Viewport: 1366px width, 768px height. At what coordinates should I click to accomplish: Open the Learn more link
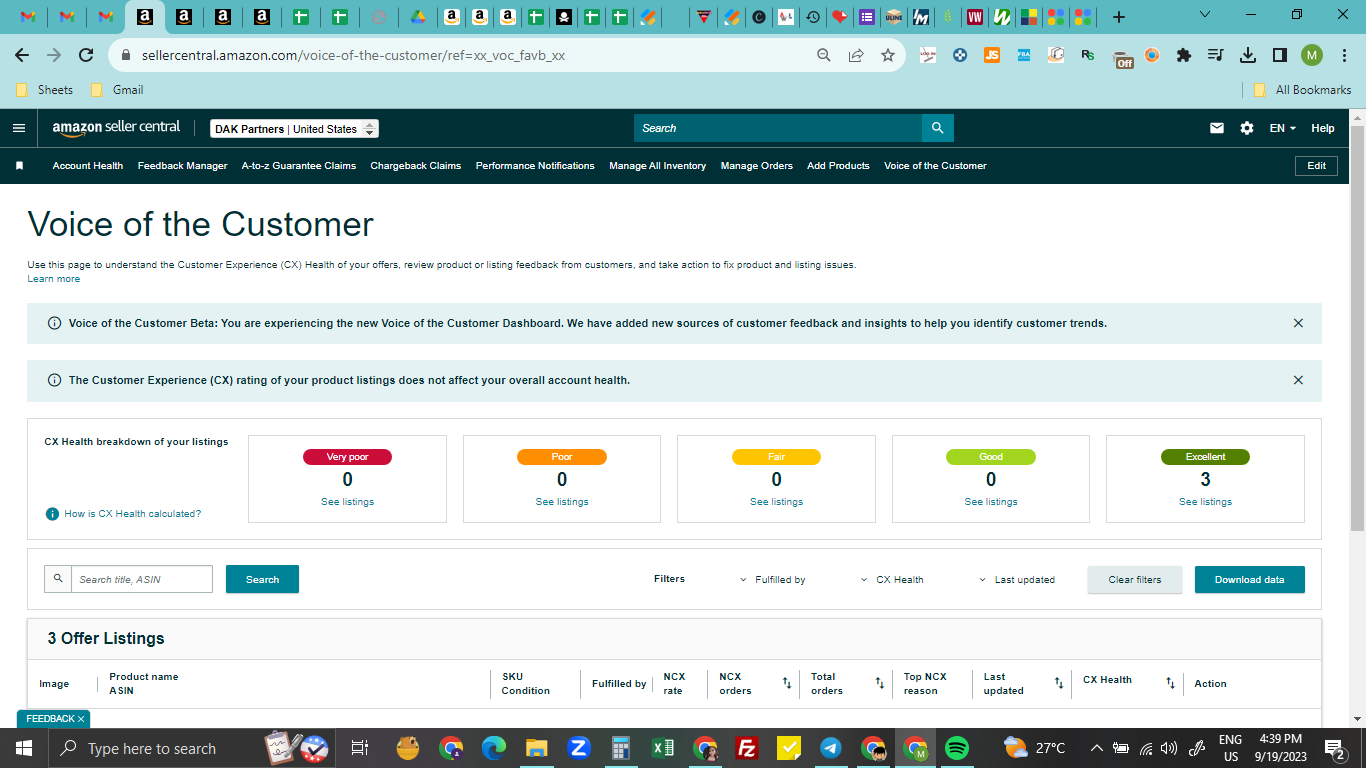54,279
